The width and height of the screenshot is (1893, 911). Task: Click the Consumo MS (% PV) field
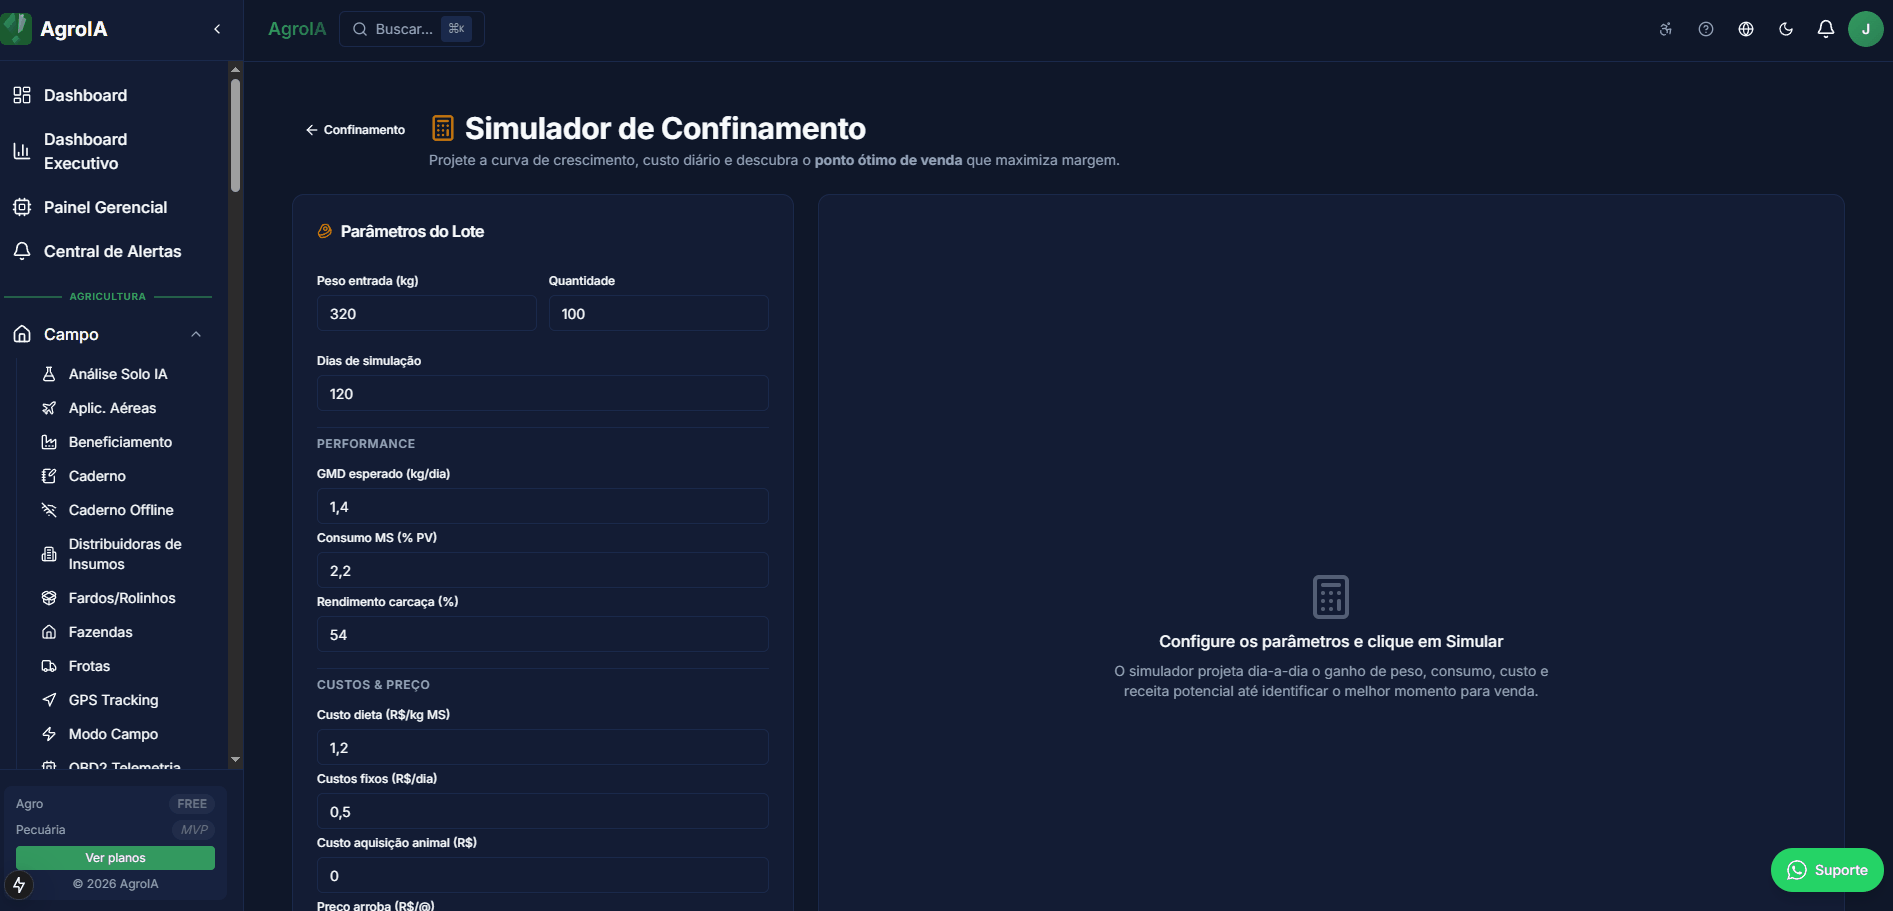tap(543, 570)
